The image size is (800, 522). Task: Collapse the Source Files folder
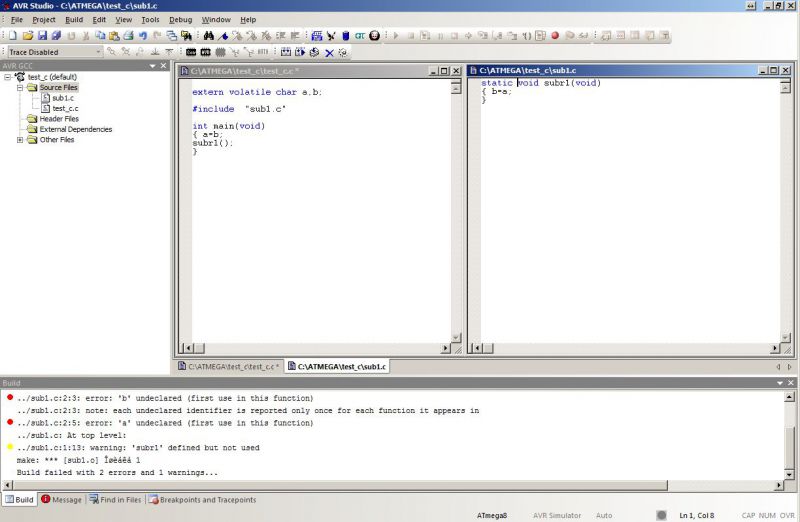(20, 88)
